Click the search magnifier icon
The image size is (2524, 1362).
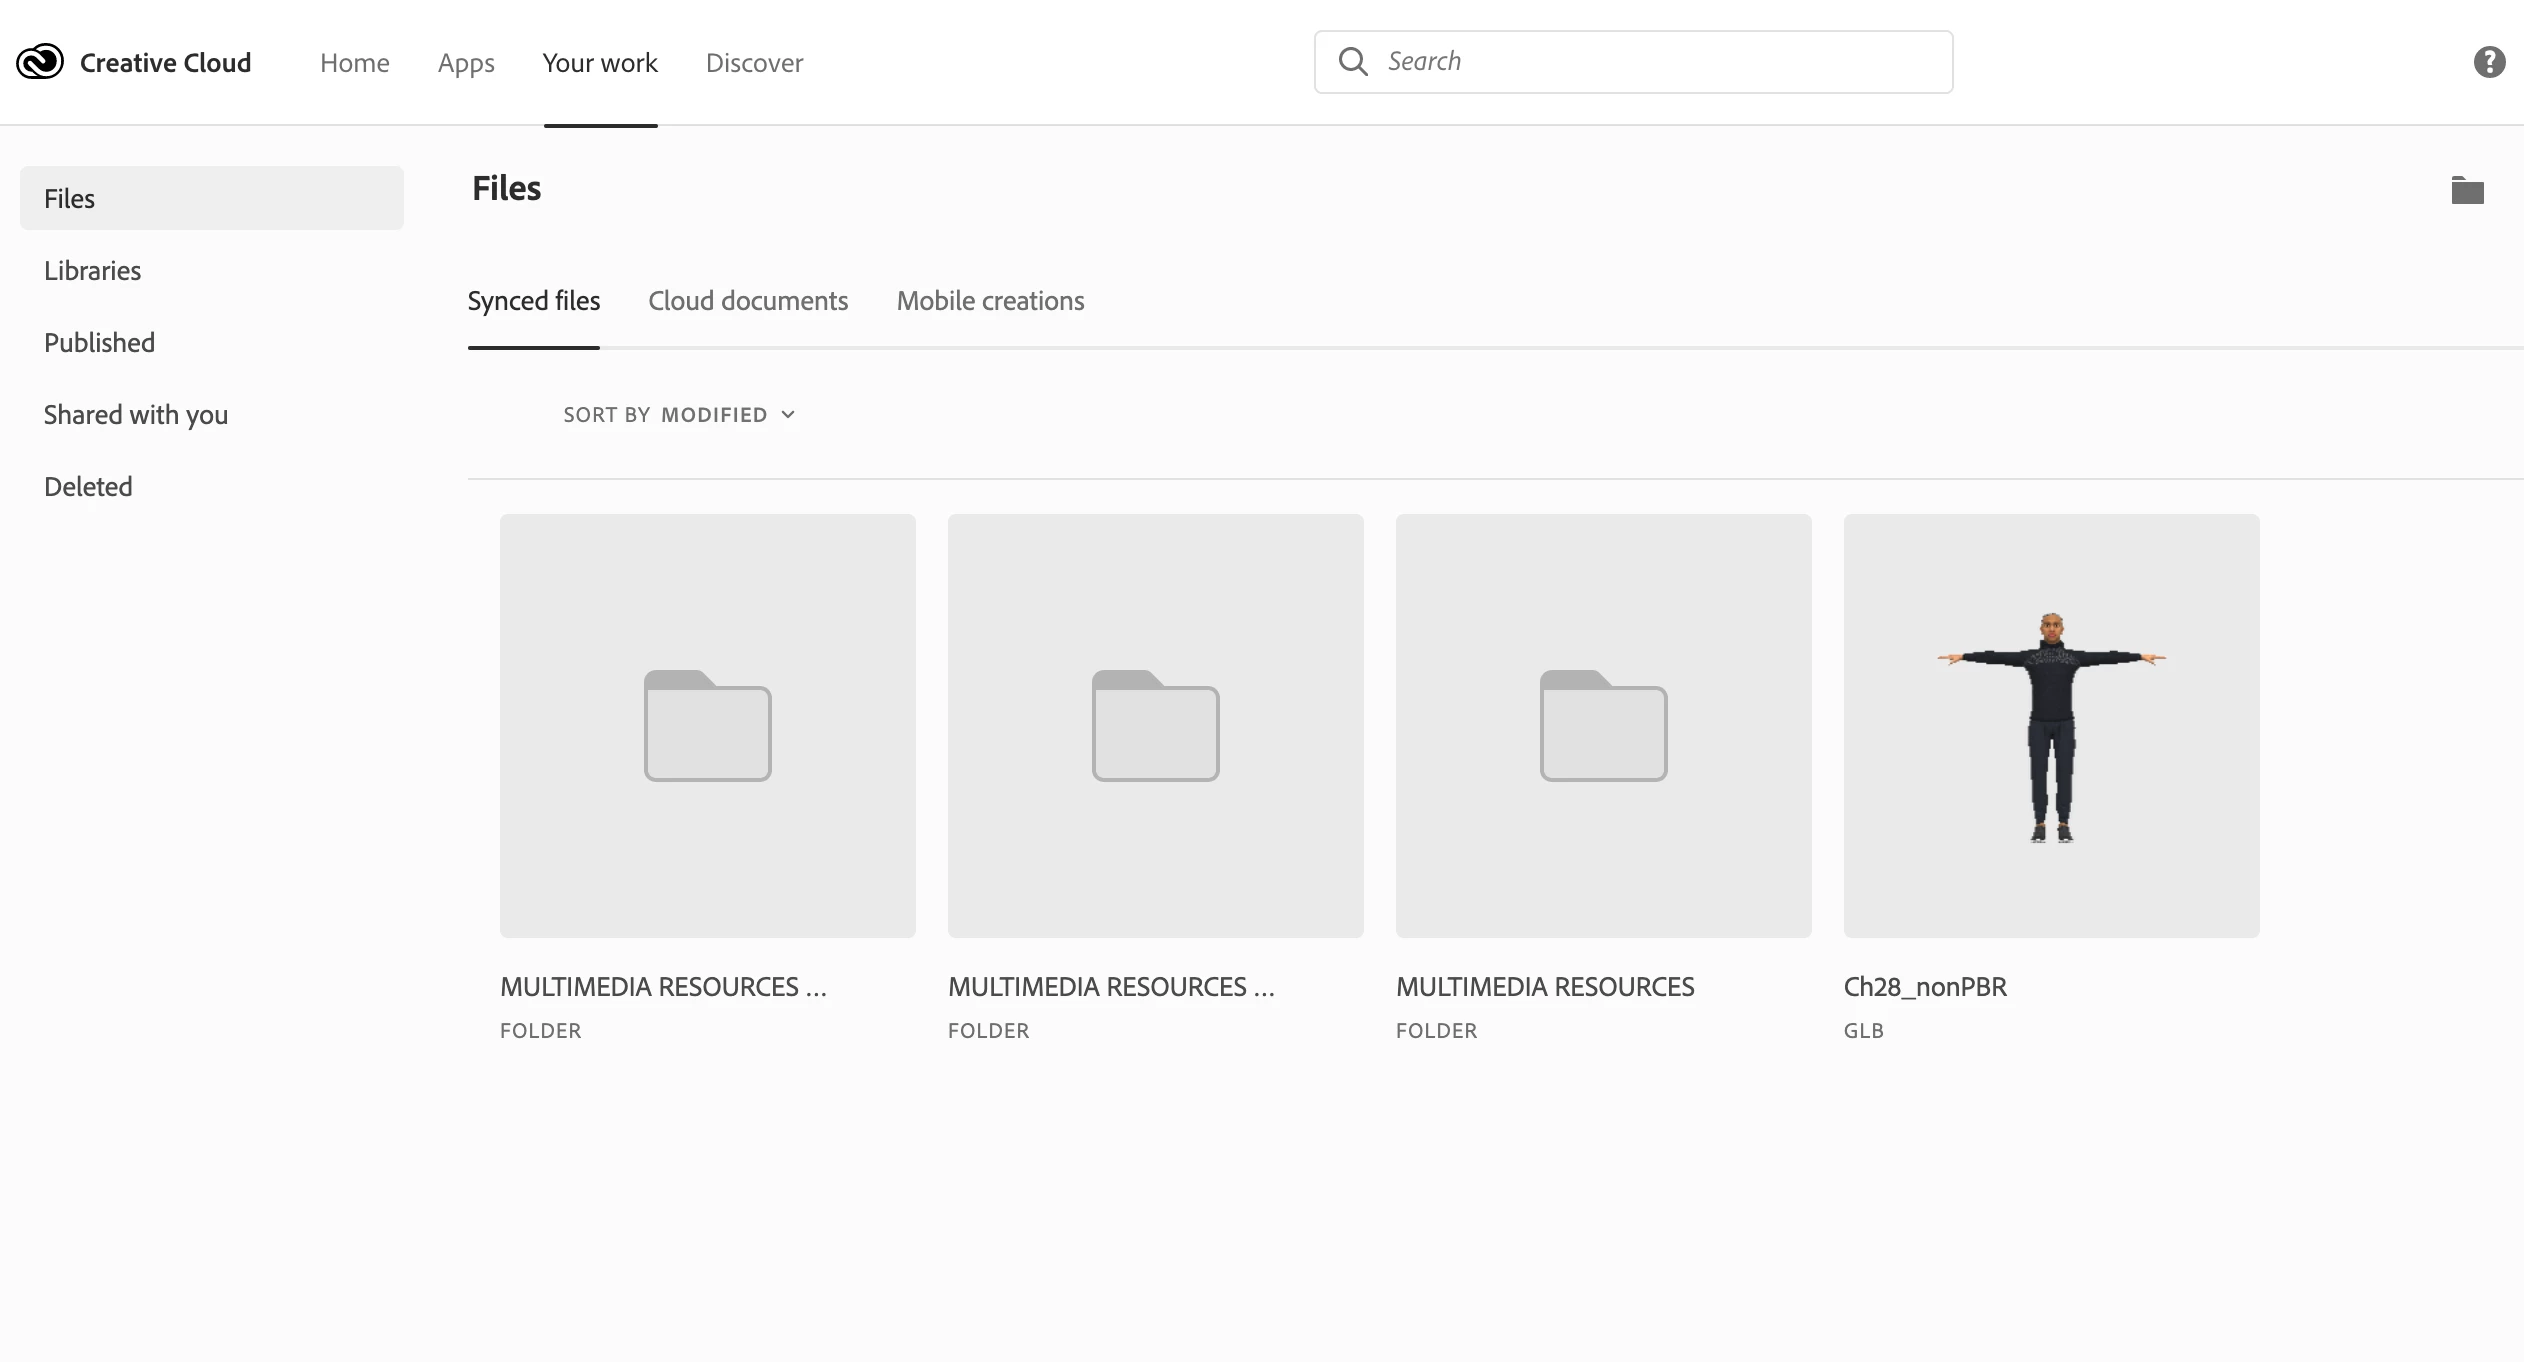1352,62
